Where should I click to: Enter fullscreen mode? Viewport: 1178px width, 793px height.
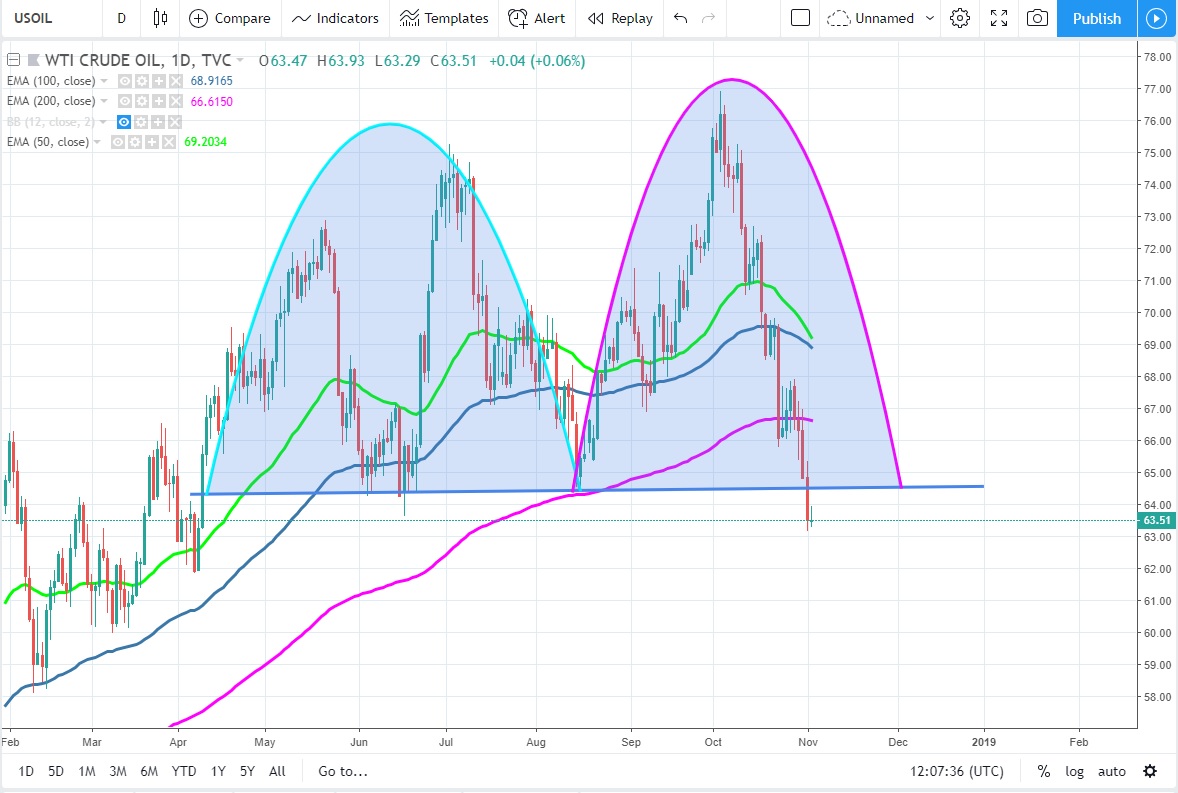pyautogui.click(x=998, y=18)
